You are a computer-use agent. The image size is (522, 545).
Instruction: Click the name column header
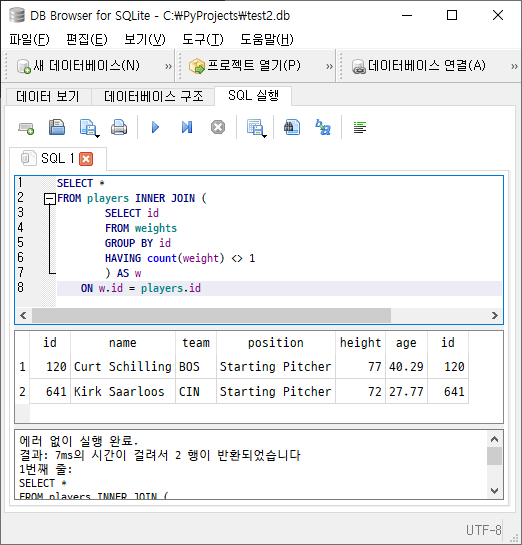click(123, 343)
